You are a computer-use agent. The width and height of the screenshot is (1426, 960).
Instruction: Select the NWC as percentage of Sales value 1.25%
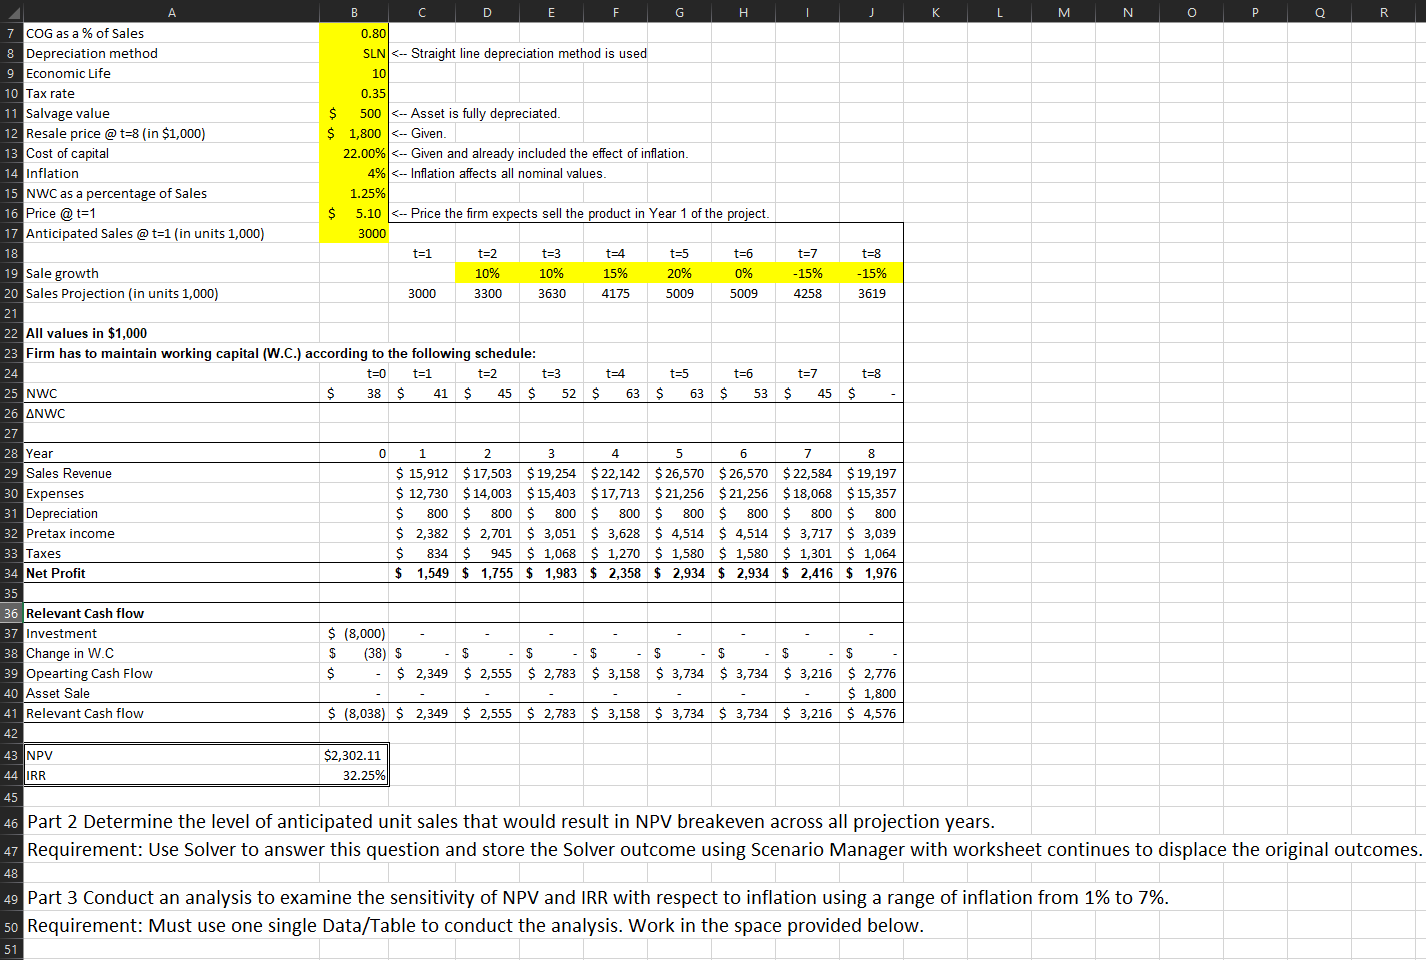(x=352, y=193)
